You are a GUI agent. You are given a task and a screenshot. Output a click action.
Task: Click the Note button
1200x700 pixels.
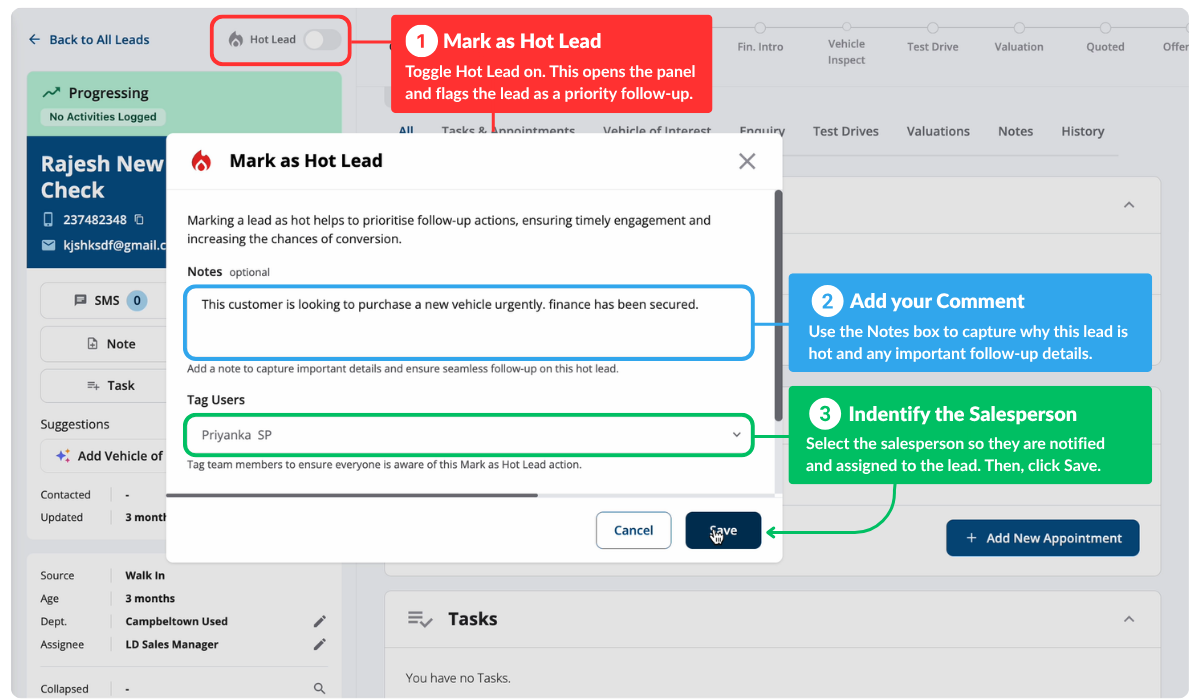104,343
